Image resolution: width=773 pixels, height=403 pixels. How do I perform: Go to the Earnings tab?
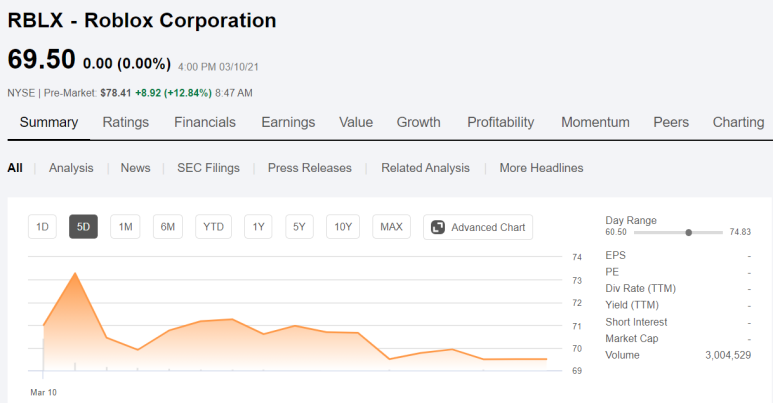pyautogui.click(x=288, y=122)
